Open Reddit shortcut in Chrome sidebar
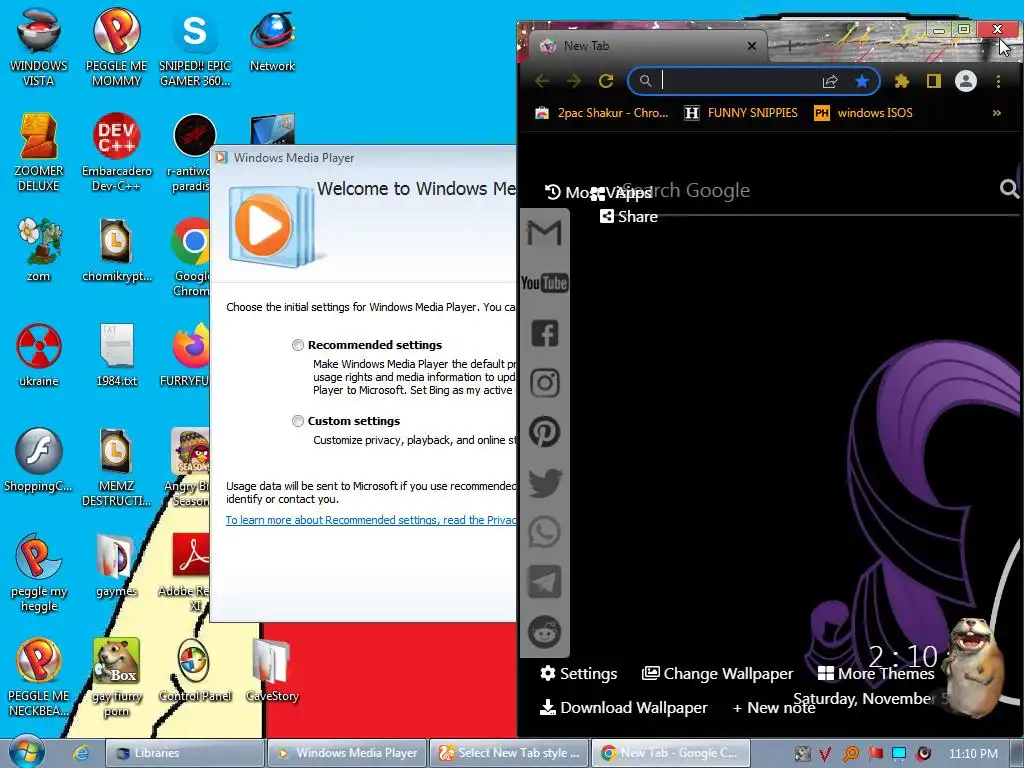1024x768 pixels. pyautogui.click(x=545, y=632)
